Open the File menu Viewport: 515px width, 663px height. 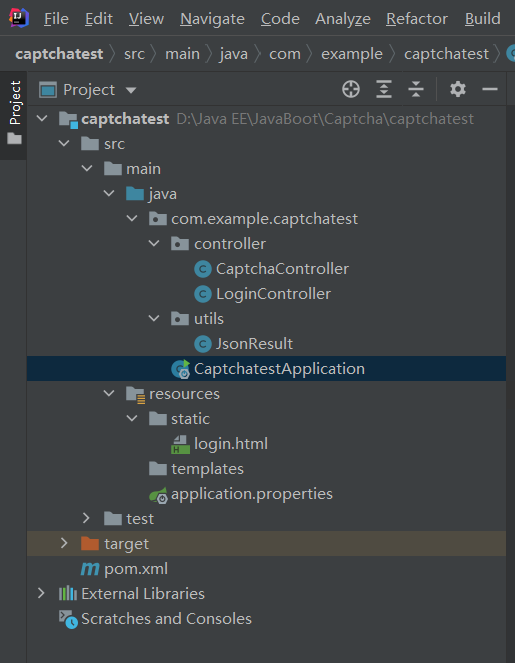(x=56, y=19)
